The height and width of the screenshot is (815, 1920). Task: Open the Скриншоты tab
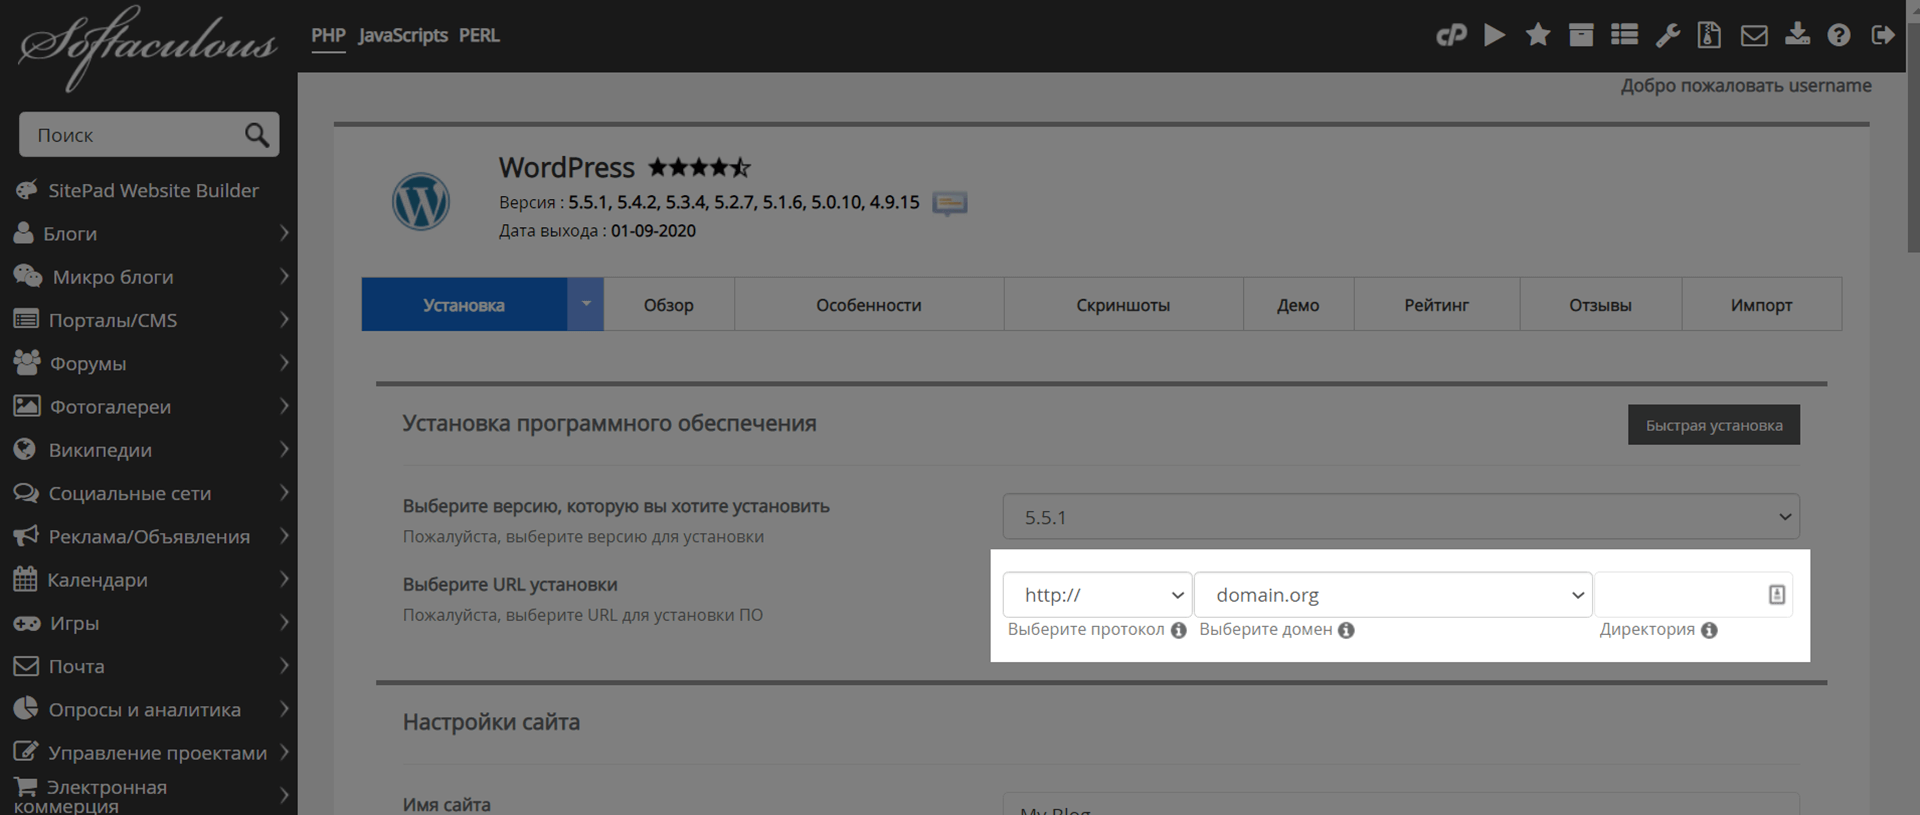point(1123,305)
